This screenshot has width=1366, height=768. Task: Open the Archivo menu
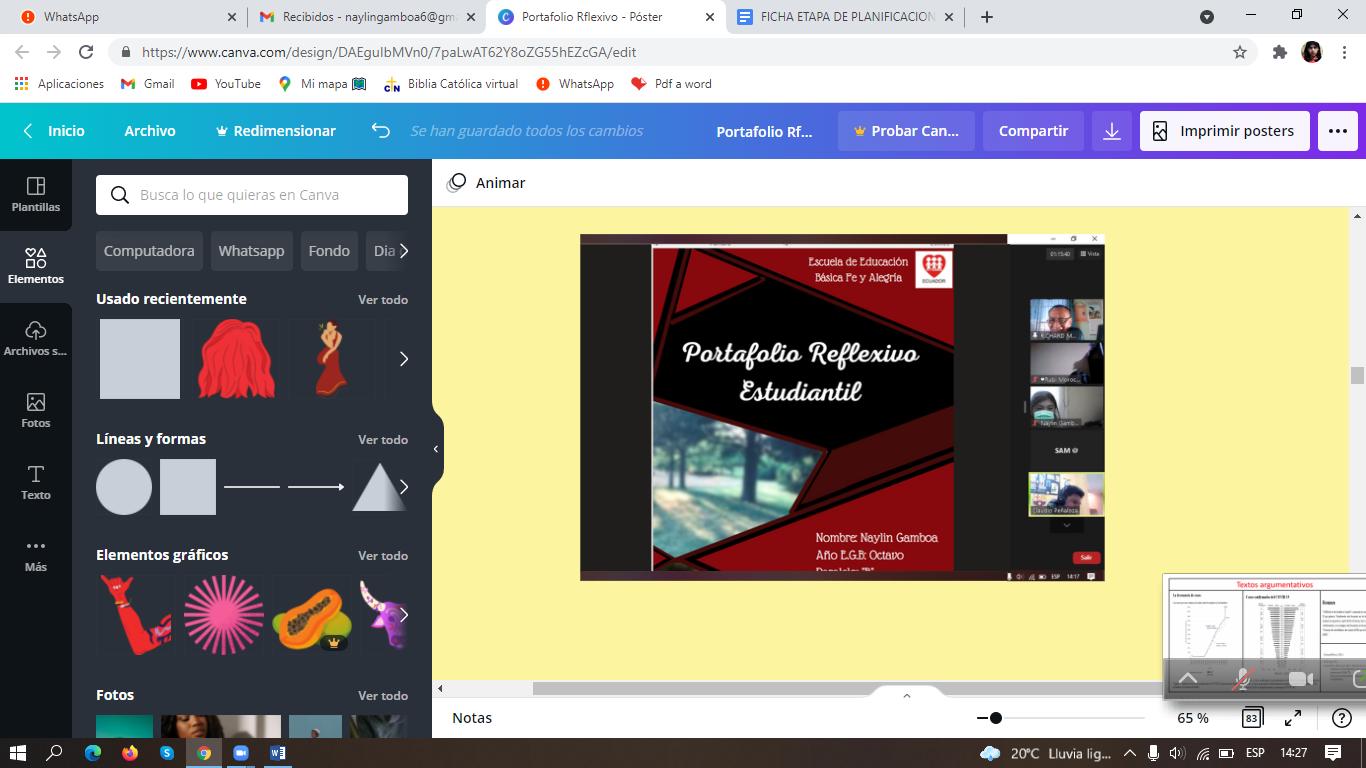[150, 131]
